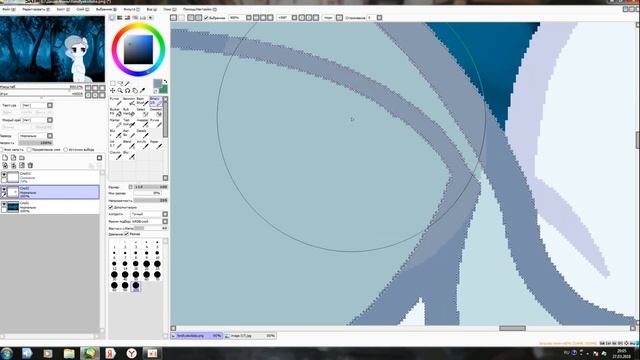Select the zoom magnifier tool
This screenshot has height=360, width=640.
[120, 91]
